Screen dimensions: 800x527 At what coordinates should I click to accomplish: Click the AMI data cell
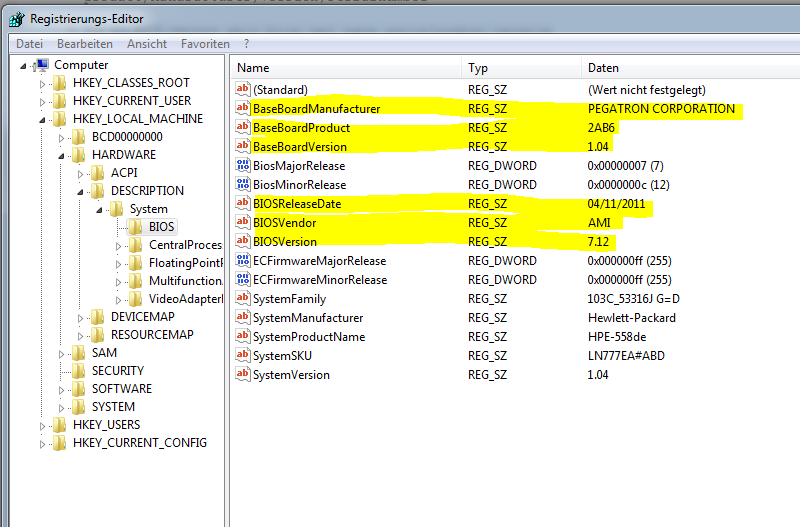pyautogui.click(x=599, y=222)
